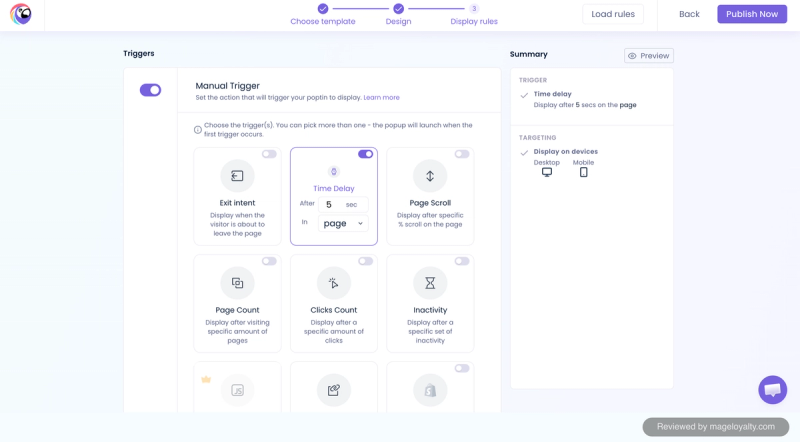Click the Desktop monitor icon in Summary
The image size is (800, 442).
pyautogui.click(x=547, y=173)
